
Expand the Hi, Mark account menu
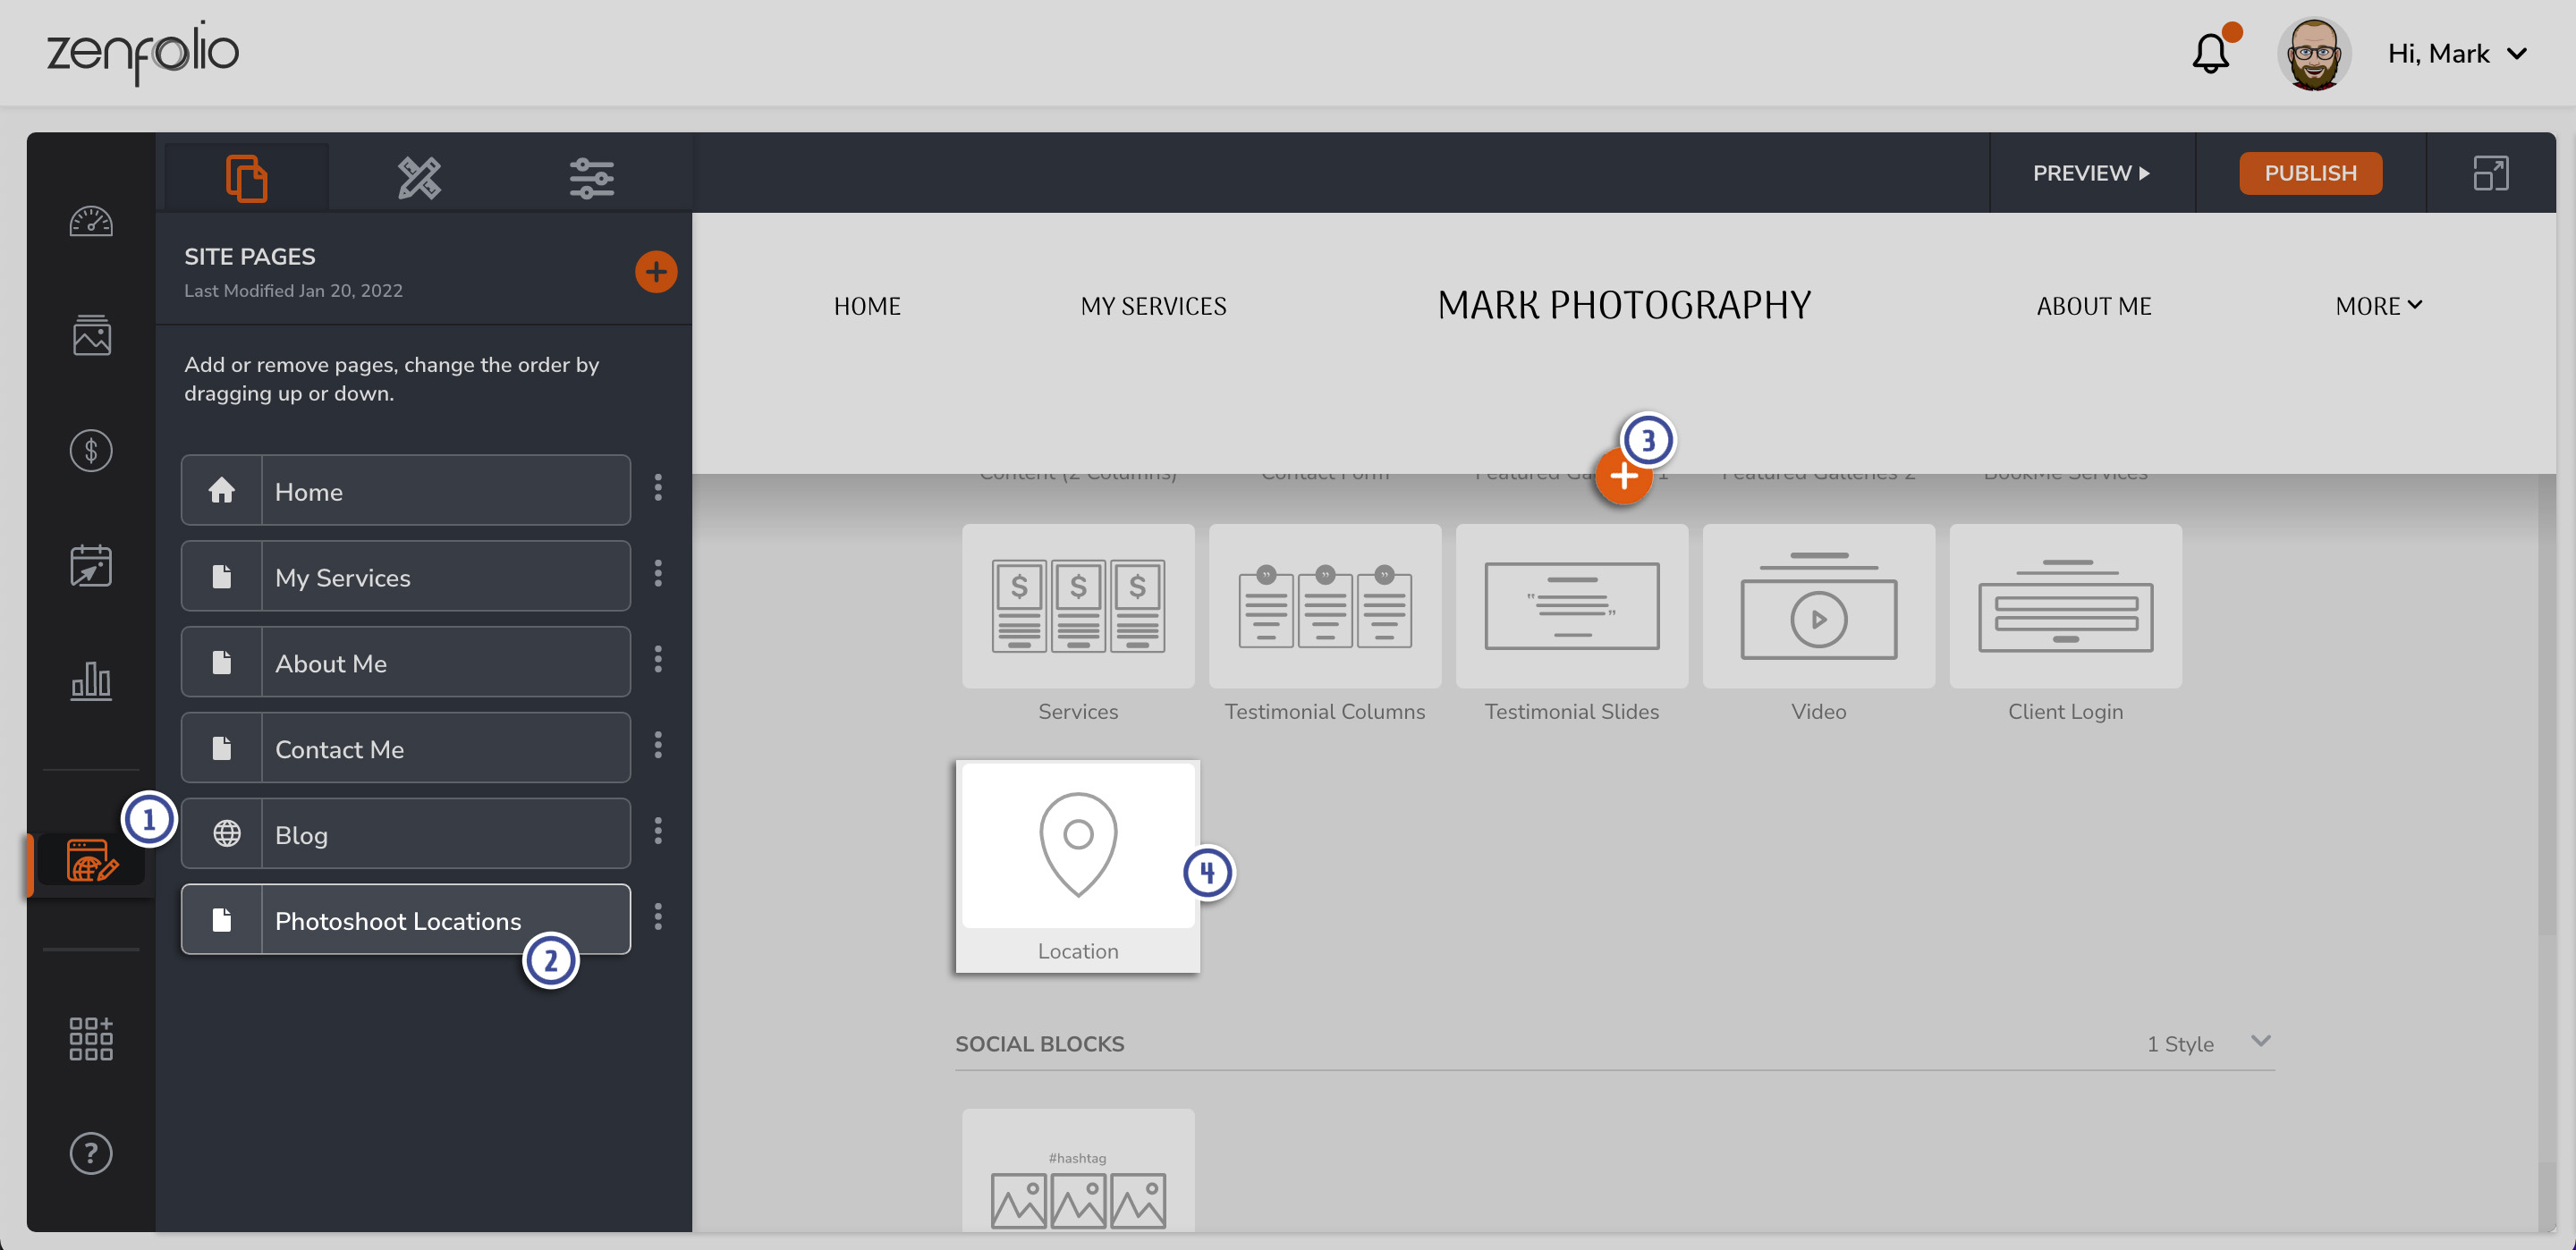[x=2457, y=54]
